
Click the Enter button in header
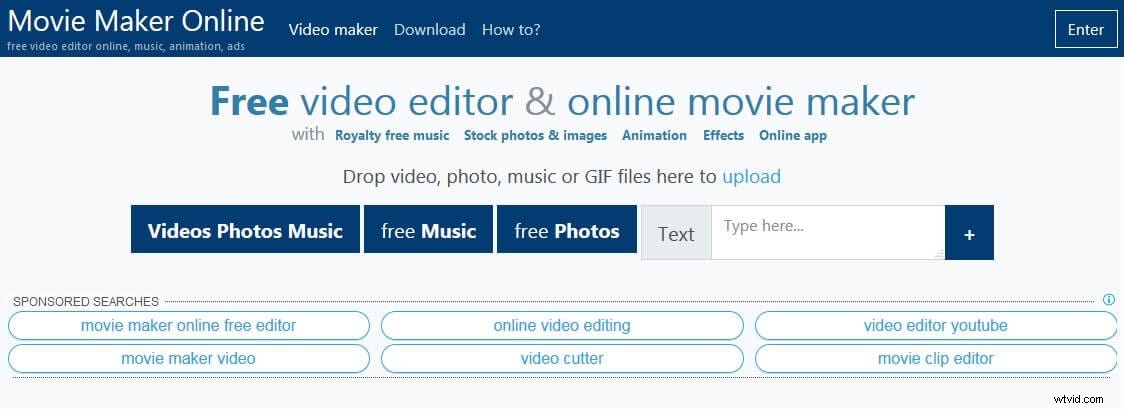pos(1085,29)
